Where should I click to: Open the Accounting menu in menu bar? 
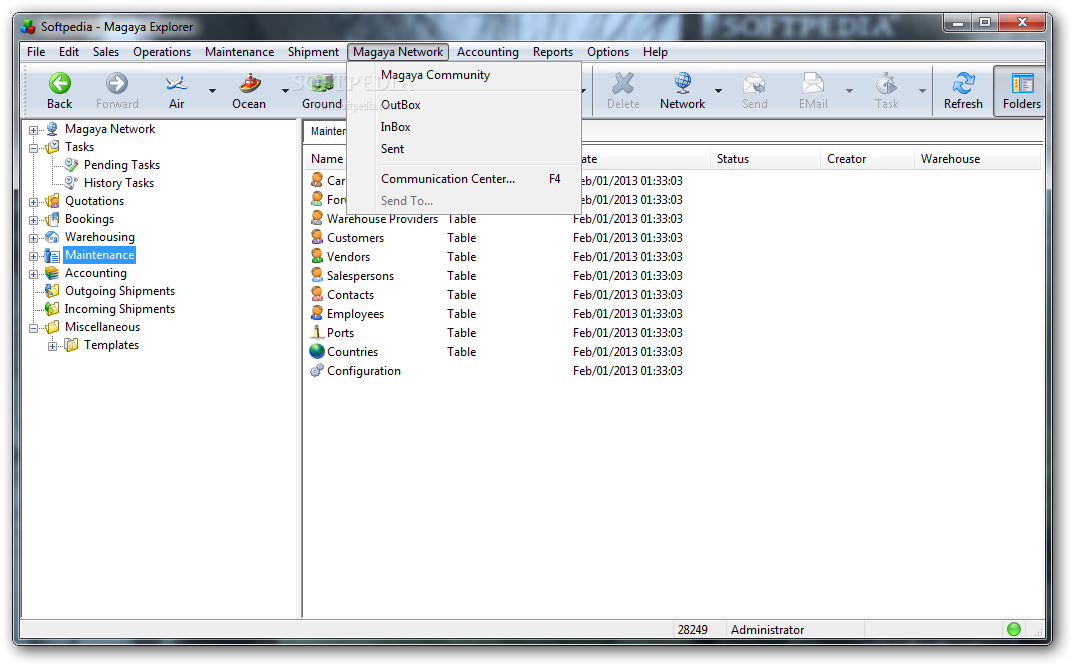coord(488,52)
